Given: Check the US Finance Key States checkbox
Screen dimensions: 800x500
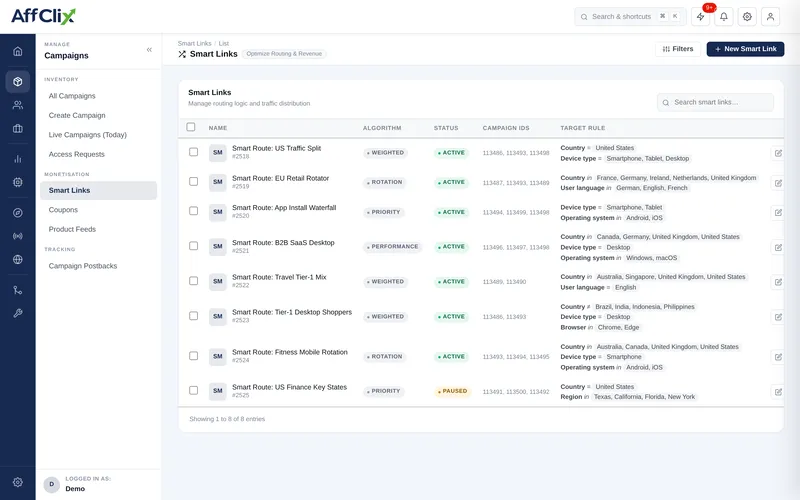Looking at the screenshot, I should coord(193,390).
